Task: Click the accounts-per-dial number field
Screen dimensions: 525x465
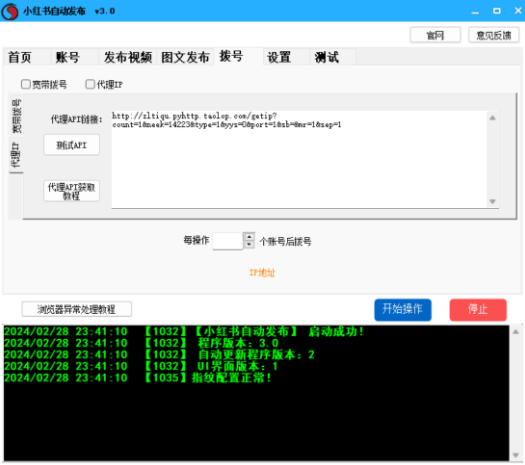Action: coord(228,241)
